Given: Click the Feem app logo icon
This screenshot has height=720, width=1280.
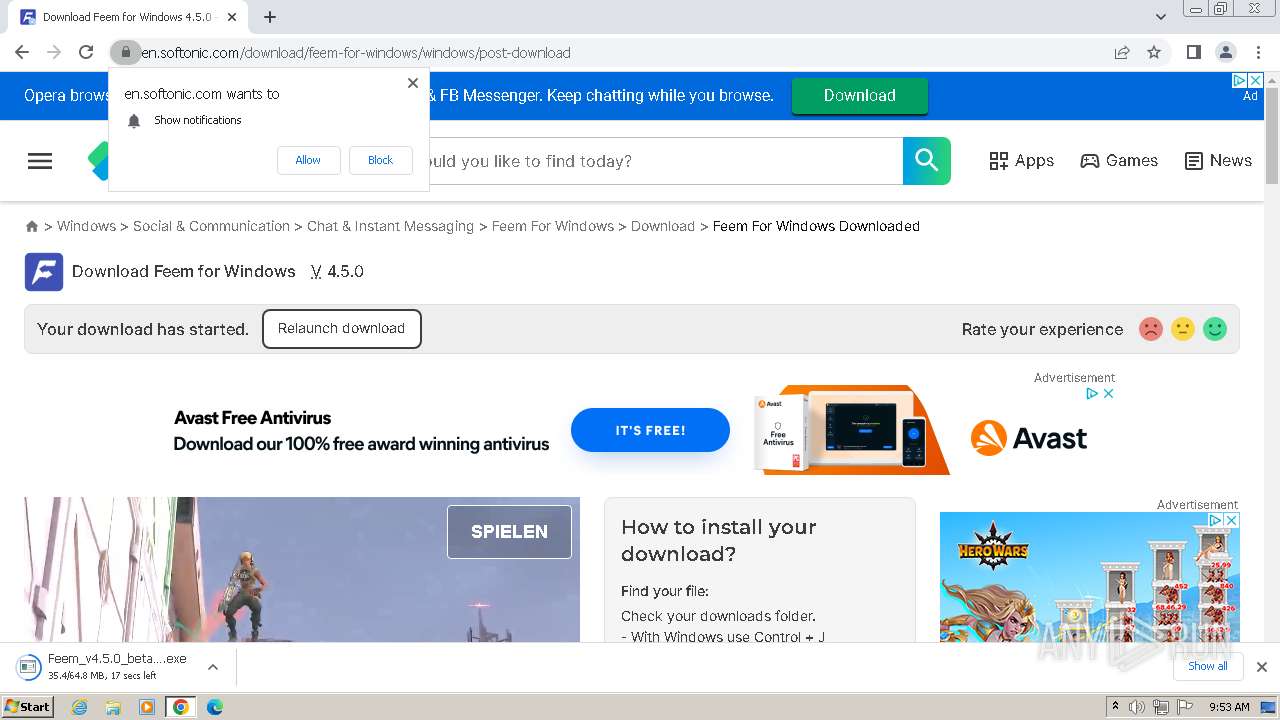Looking at the screenshot, I should click(44, 272).
